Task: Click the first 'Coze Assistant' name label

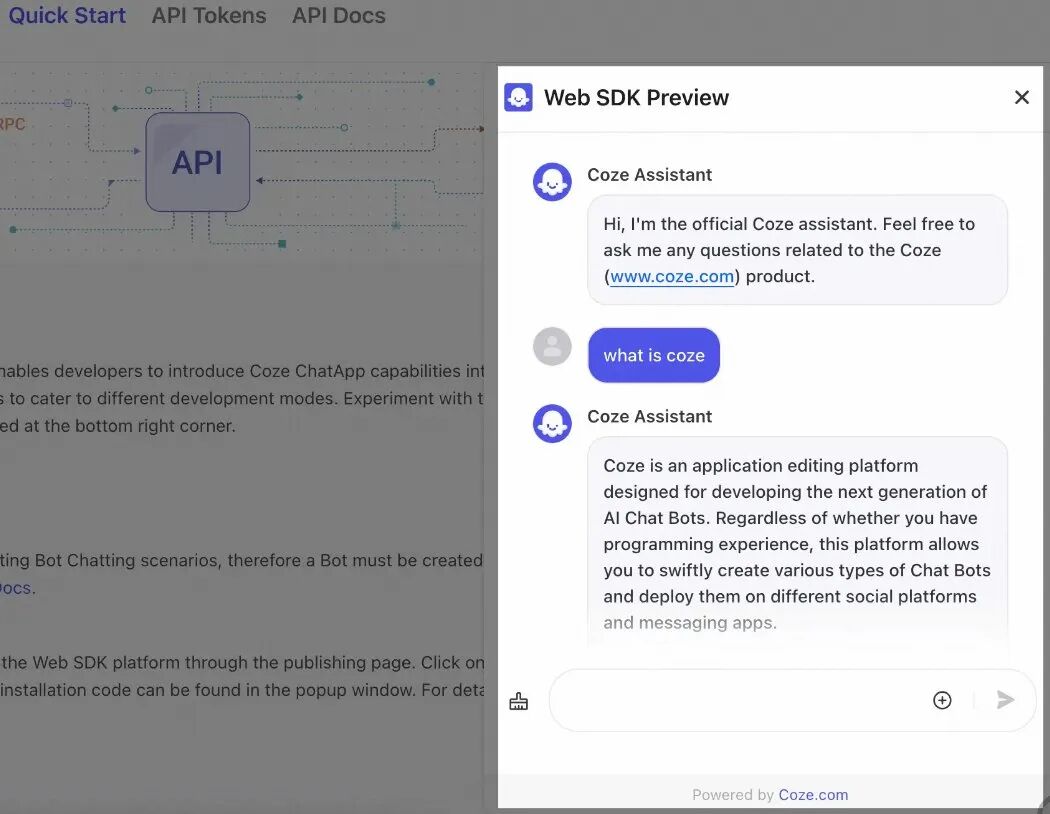Action: (x=650, y=175)
